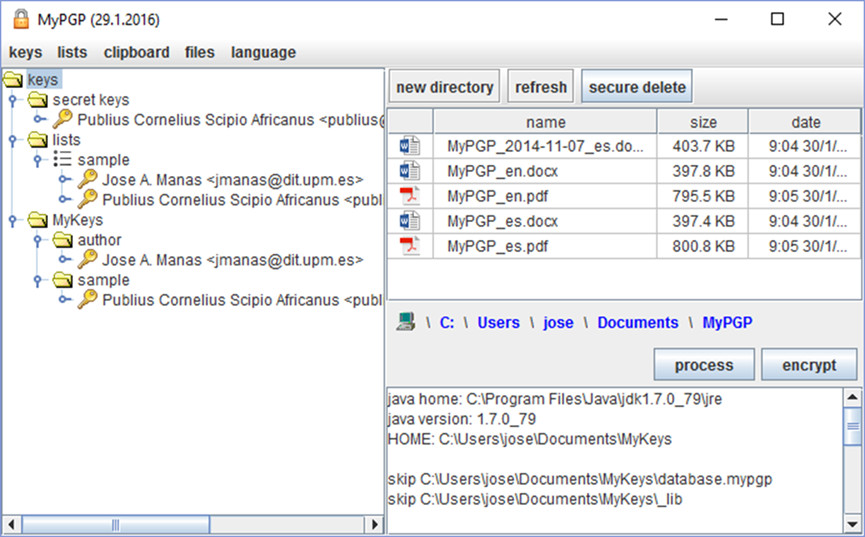Click the process button
Image resolution: width=865 pixels, height=537 pixels.
(704, 365)
